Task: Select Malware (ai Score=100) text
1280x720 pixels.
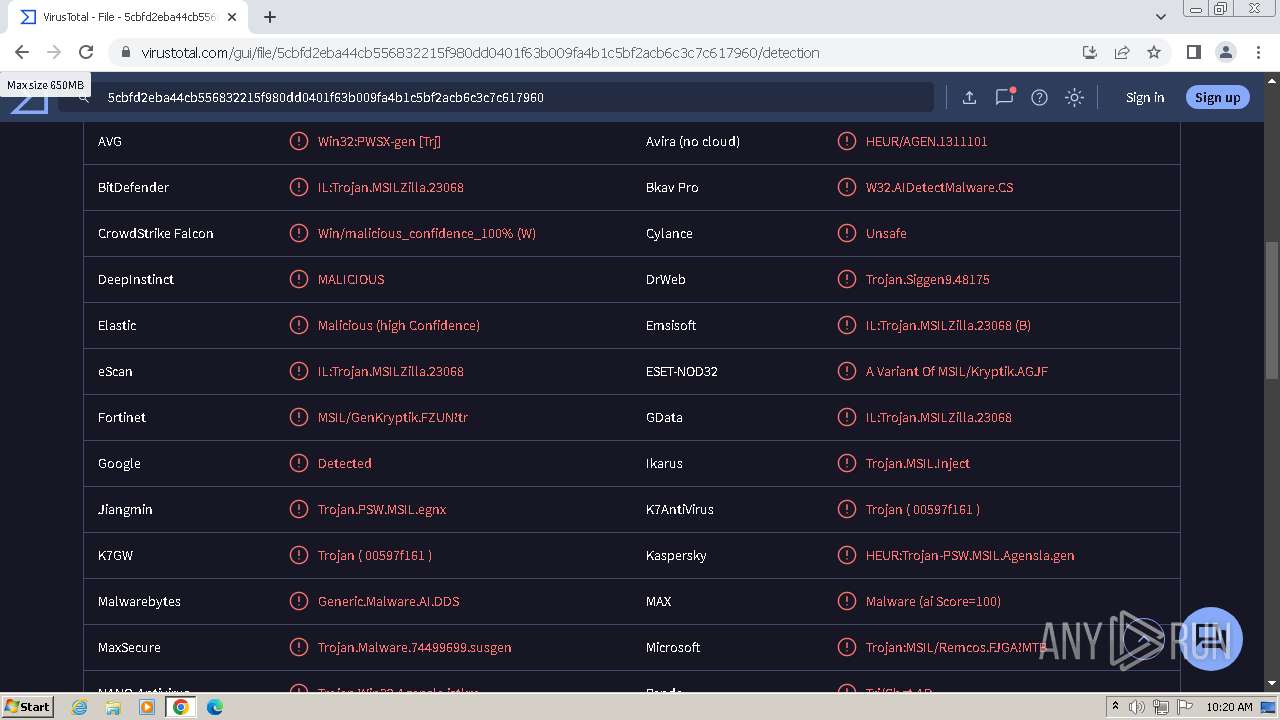Action: pyautogui.click(x=933, y=601)
